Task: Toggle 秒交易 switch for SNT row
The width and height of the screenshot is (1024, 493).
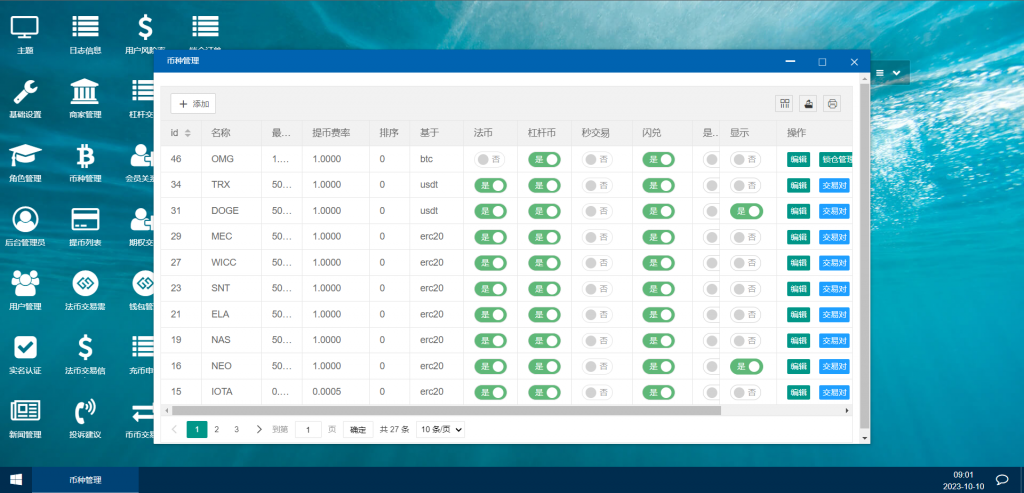Action: click(598, 289)
